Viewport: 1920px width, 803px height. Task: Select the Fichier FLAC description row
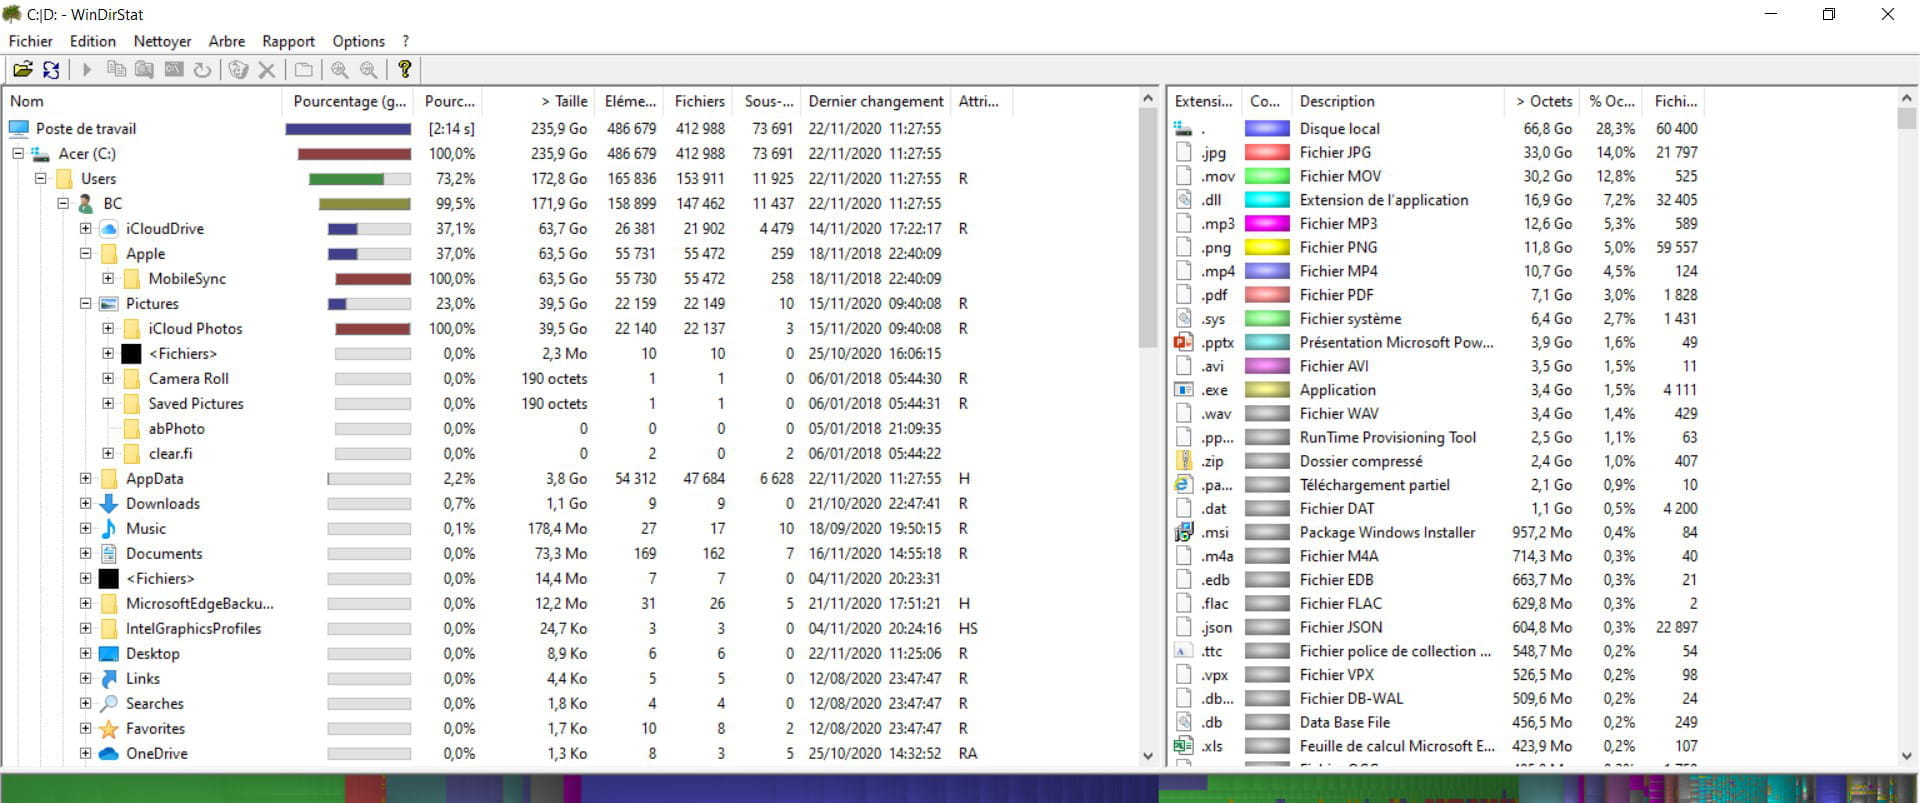(x=1340, y=603)
